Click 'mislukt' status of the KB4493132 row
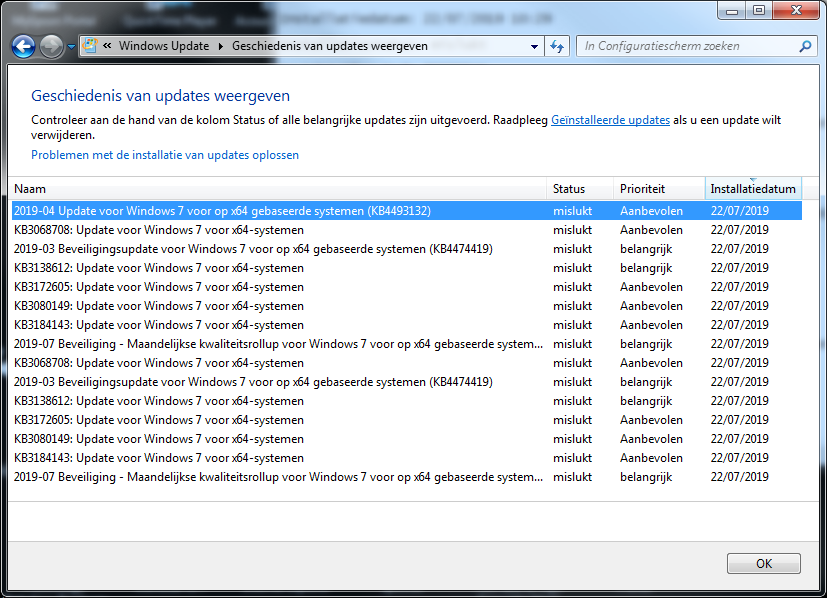 (x=572, y=211)
